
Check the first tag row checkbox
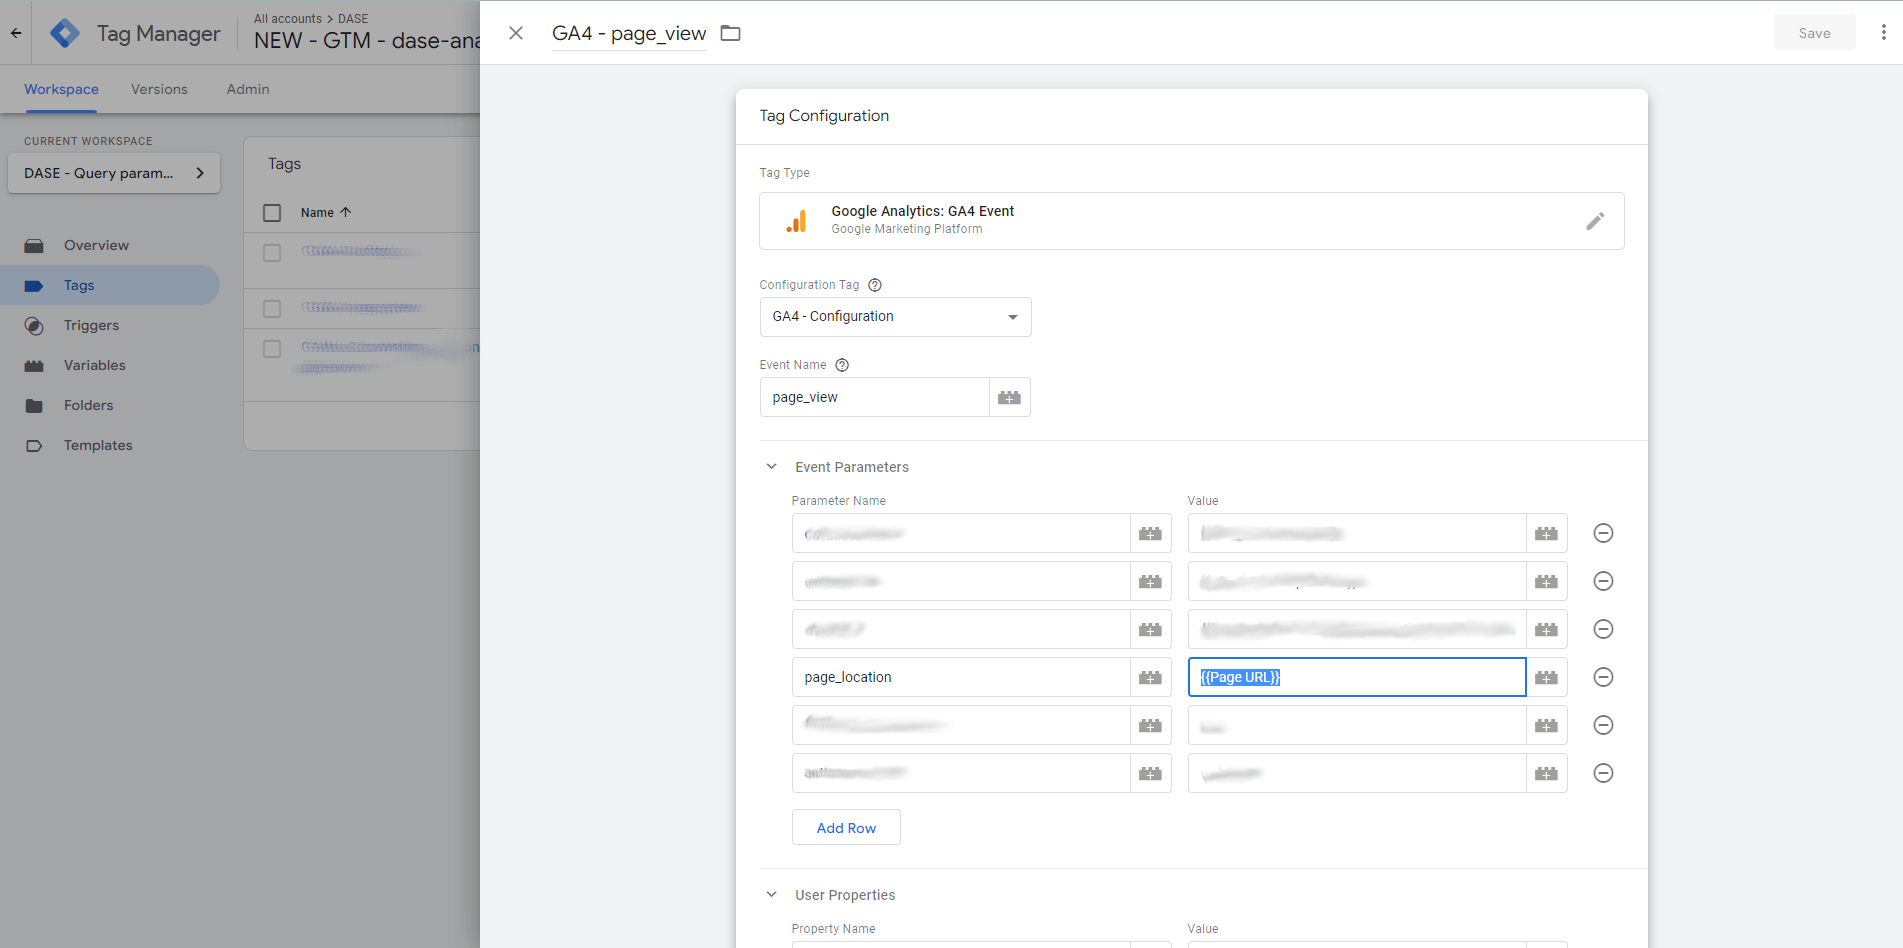click(x=272, y=253)
